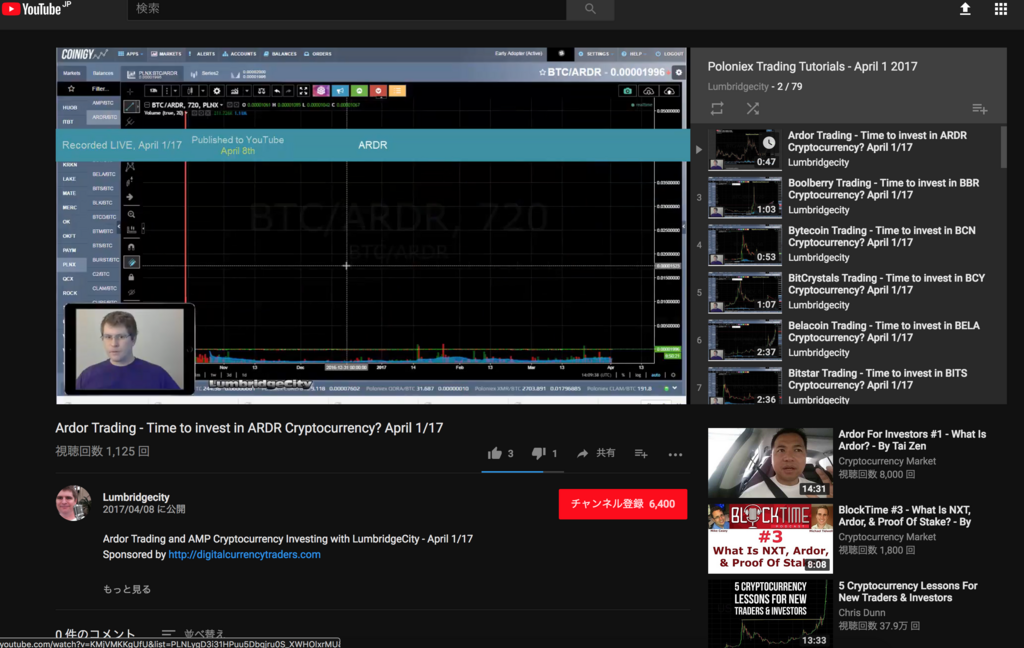The image size is (1024, 648).
Task: Open the digitalcurrencytraders.com link
Action: 244,555
